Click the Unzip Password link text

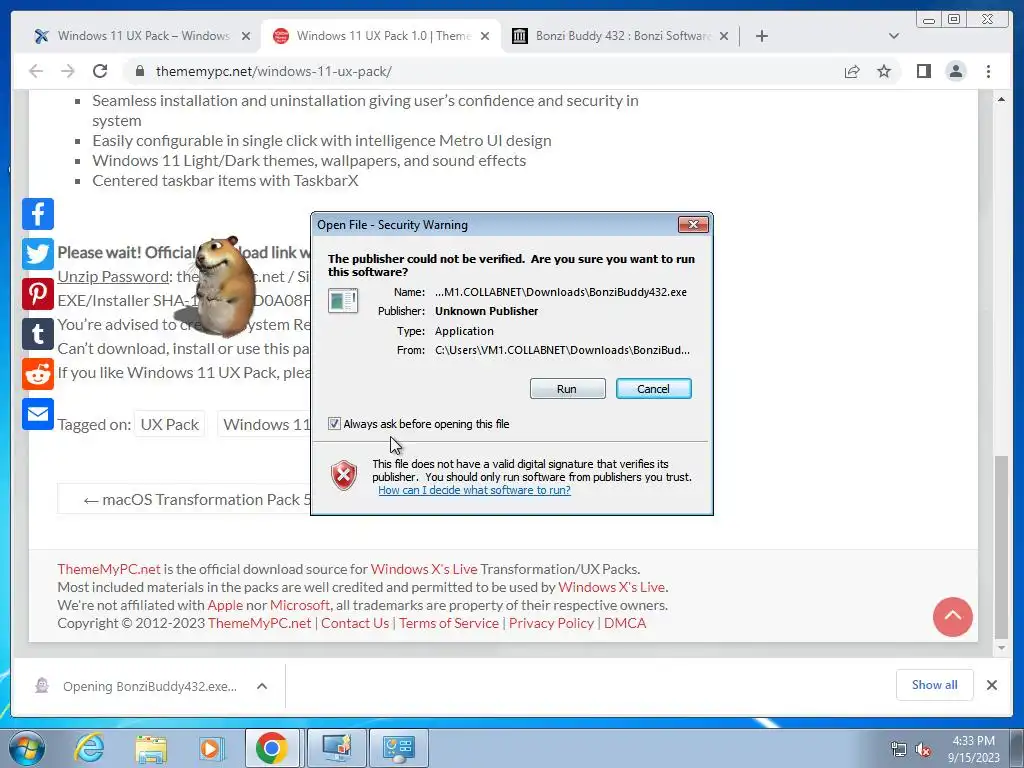(113, 276)
